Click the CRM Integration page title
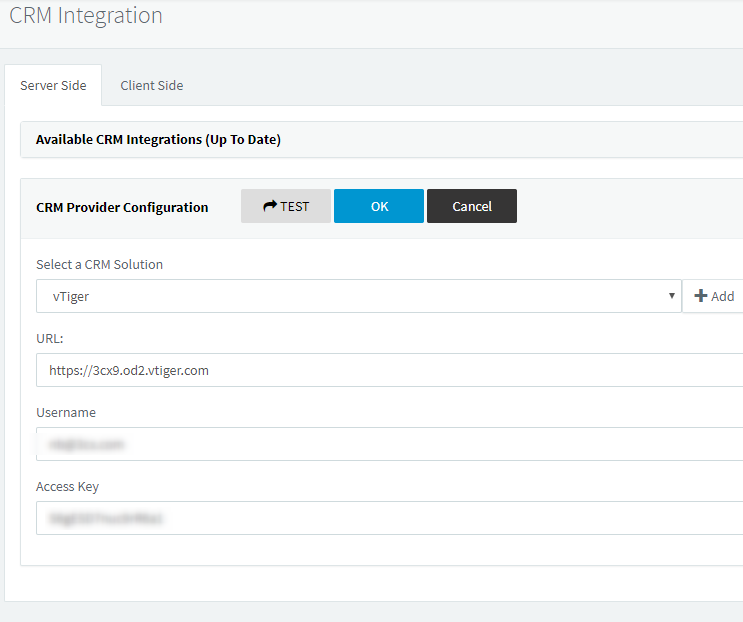Viewport: 743px width, 622px height. click(86, 15)
